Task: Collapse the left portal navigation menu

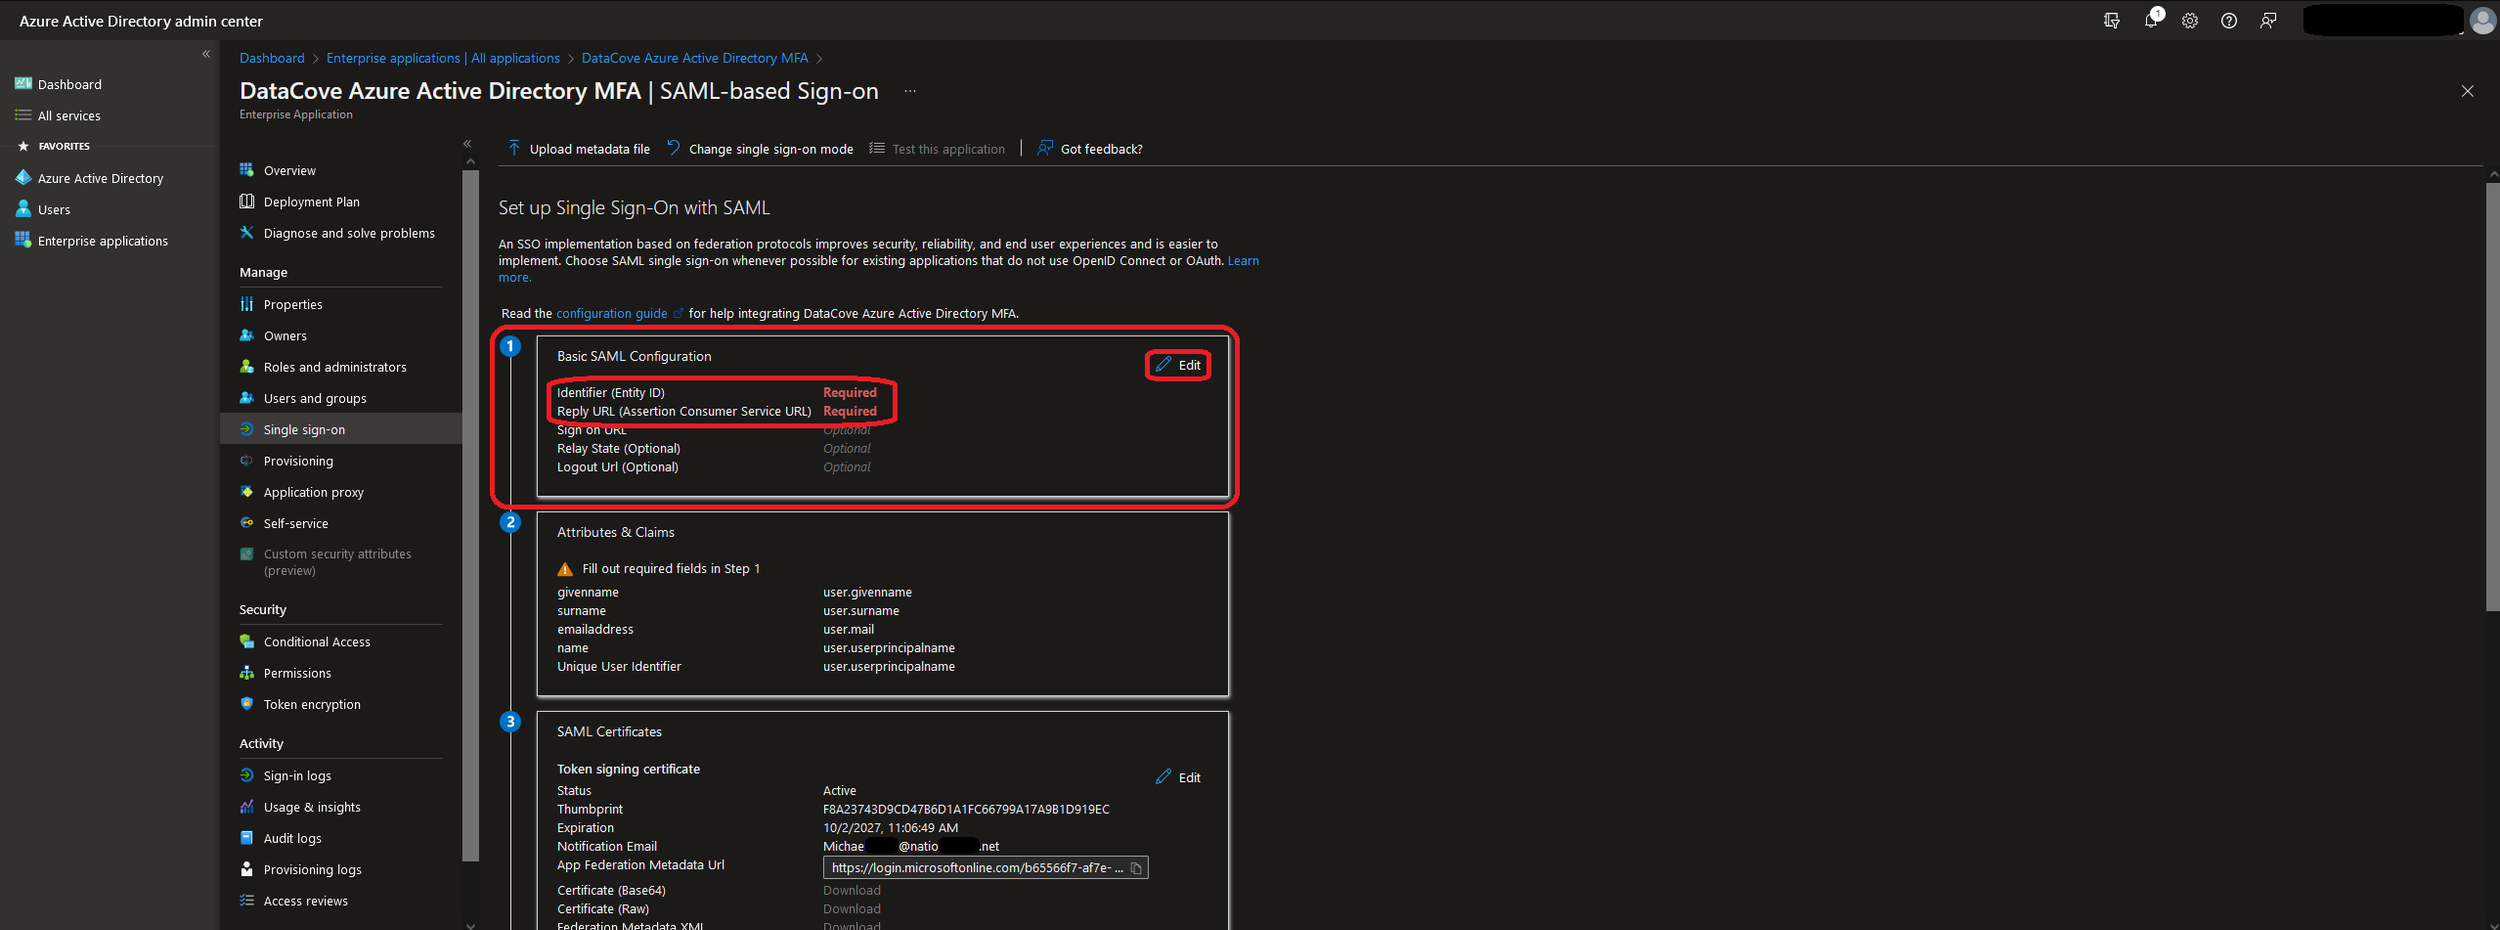Action: 206,54
